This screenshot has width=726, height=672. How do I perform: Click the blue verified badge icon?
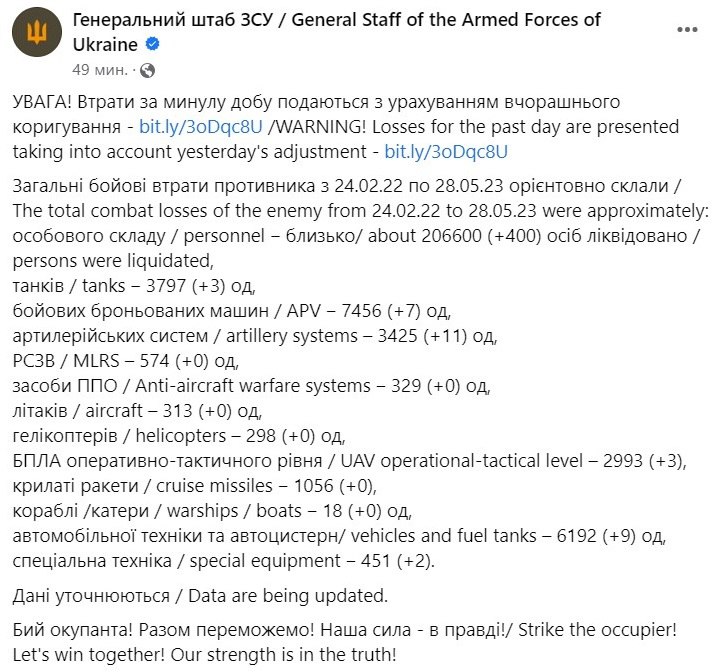[153, 44]
